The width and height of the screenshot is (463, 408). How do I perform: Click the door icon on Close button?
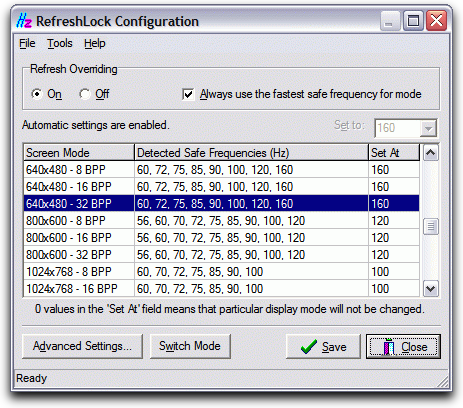(389, 347)
